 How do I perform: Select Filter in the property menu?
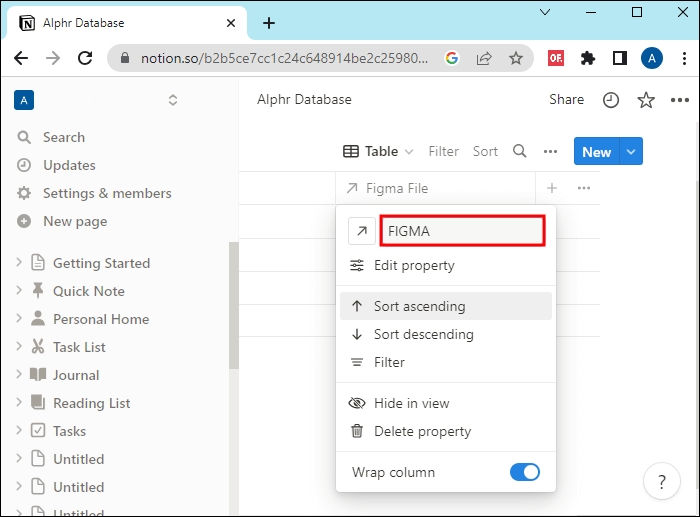pos(446,362)
